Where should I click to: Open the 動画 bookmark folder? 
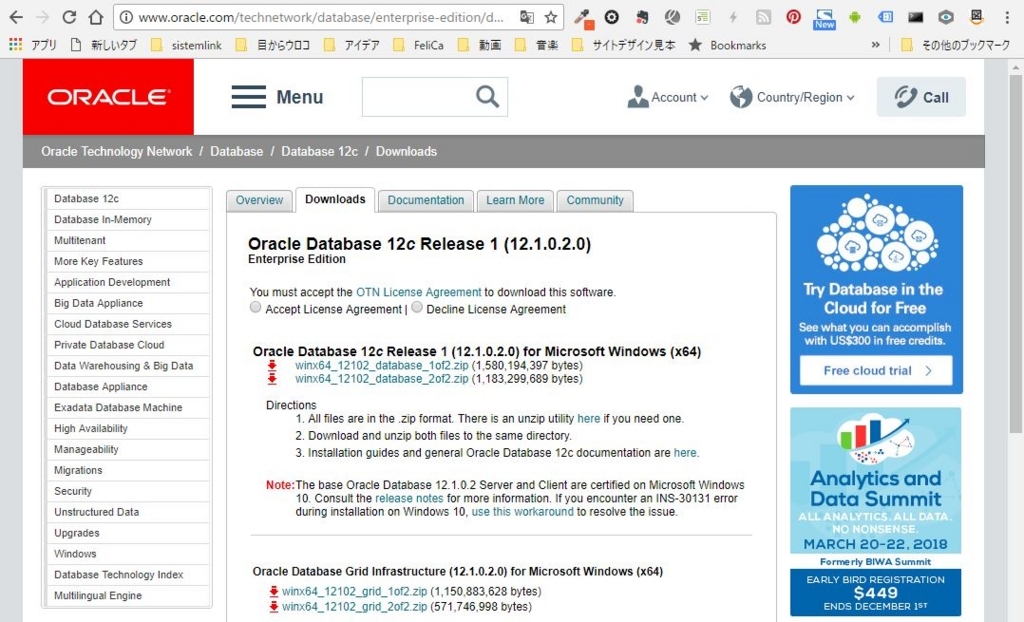pos(481,45)
